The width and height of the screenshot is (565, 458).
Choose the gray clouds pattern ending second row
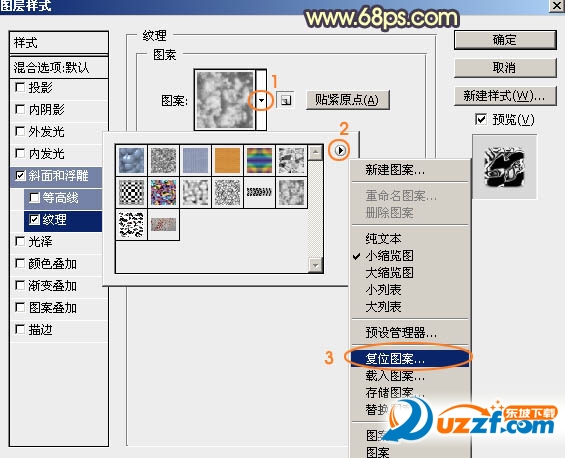click(291, 192)
